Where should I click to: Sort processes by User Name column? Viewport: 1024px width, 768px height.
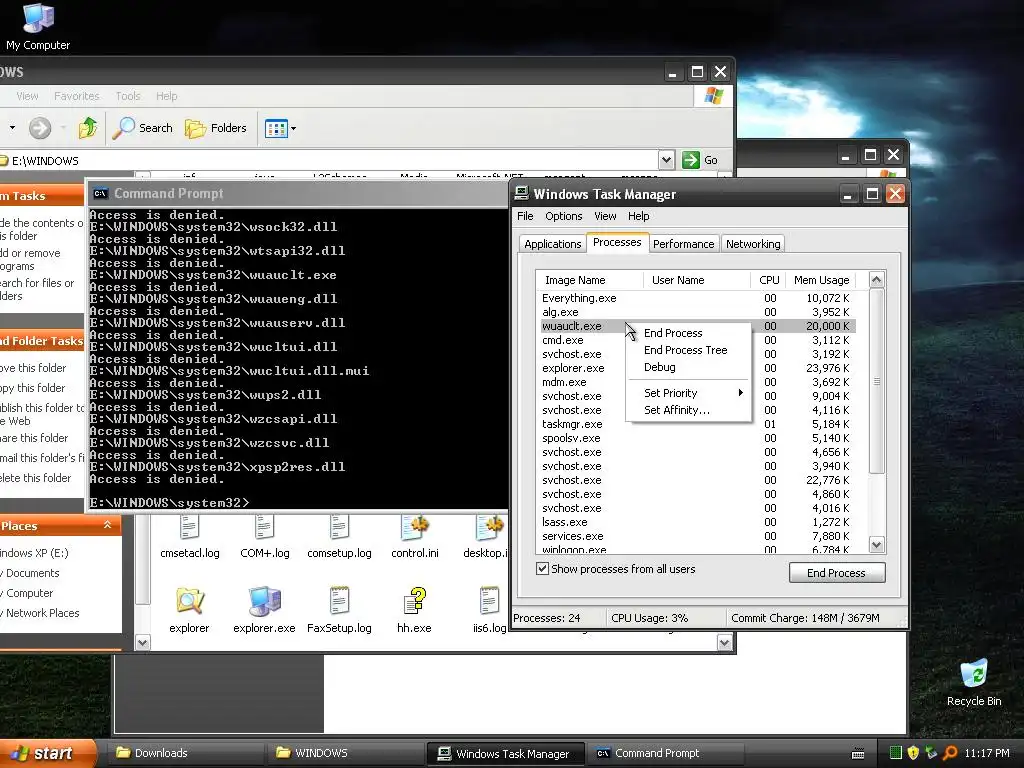coord(696,280)
